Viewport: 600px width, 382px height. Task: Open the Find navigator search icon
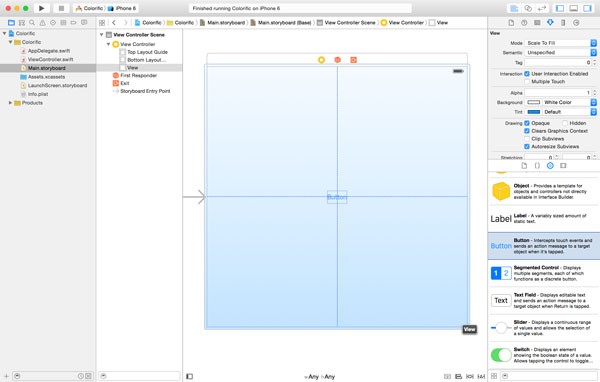(x=32, y=23)
